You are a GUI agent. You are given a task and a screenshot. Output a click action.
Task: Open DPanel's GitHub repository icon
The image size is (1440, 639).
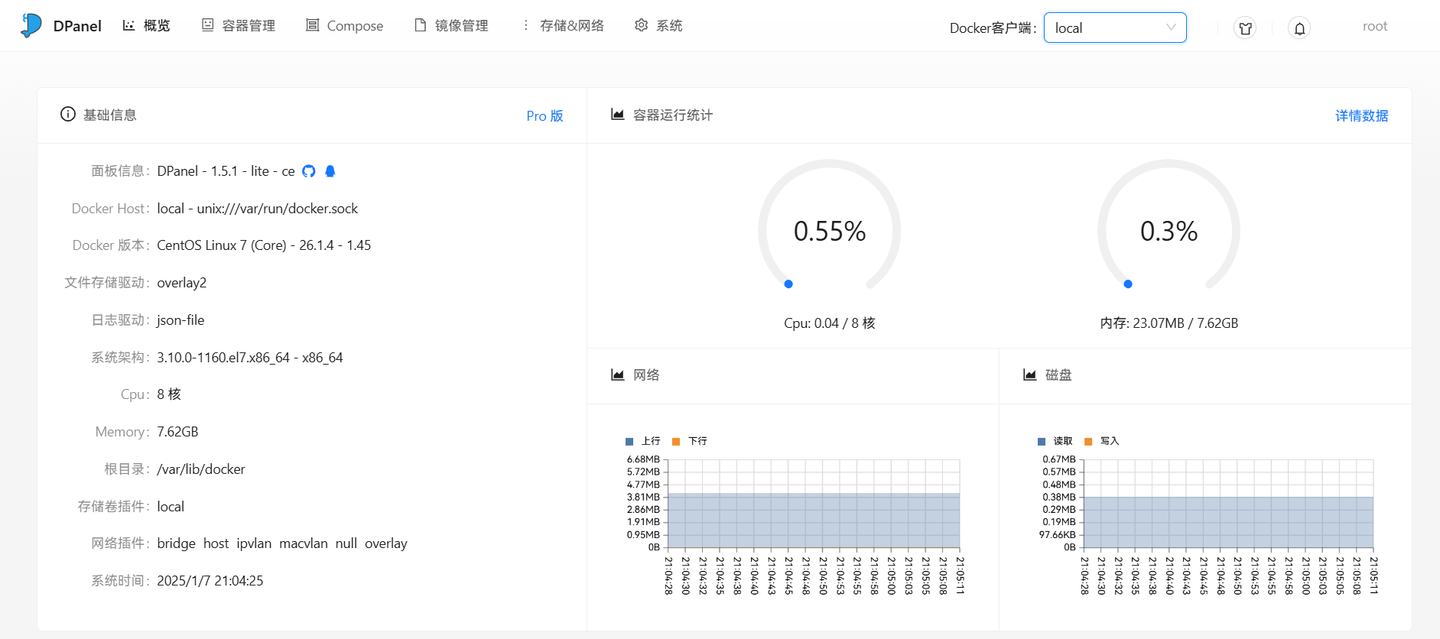(x=310, y=171)
